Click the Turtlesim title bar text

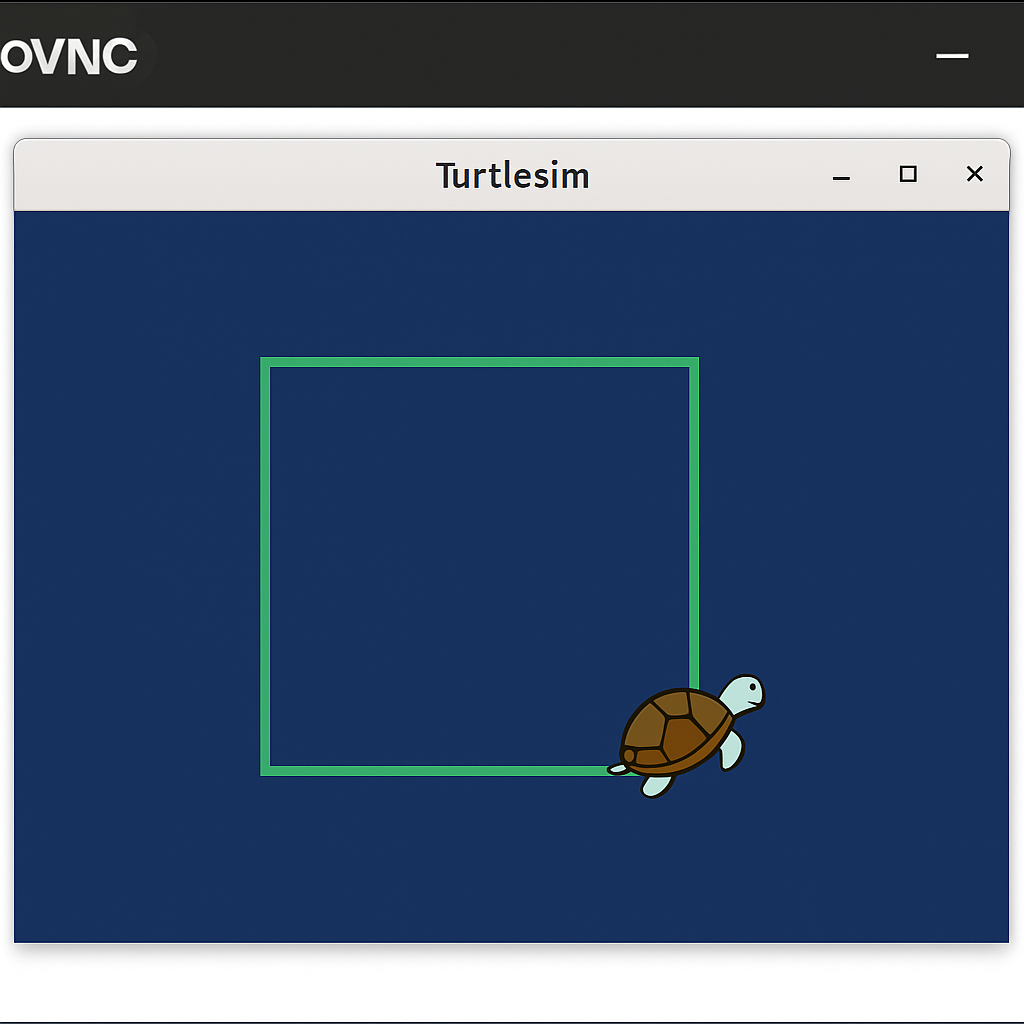click(513, 176)
